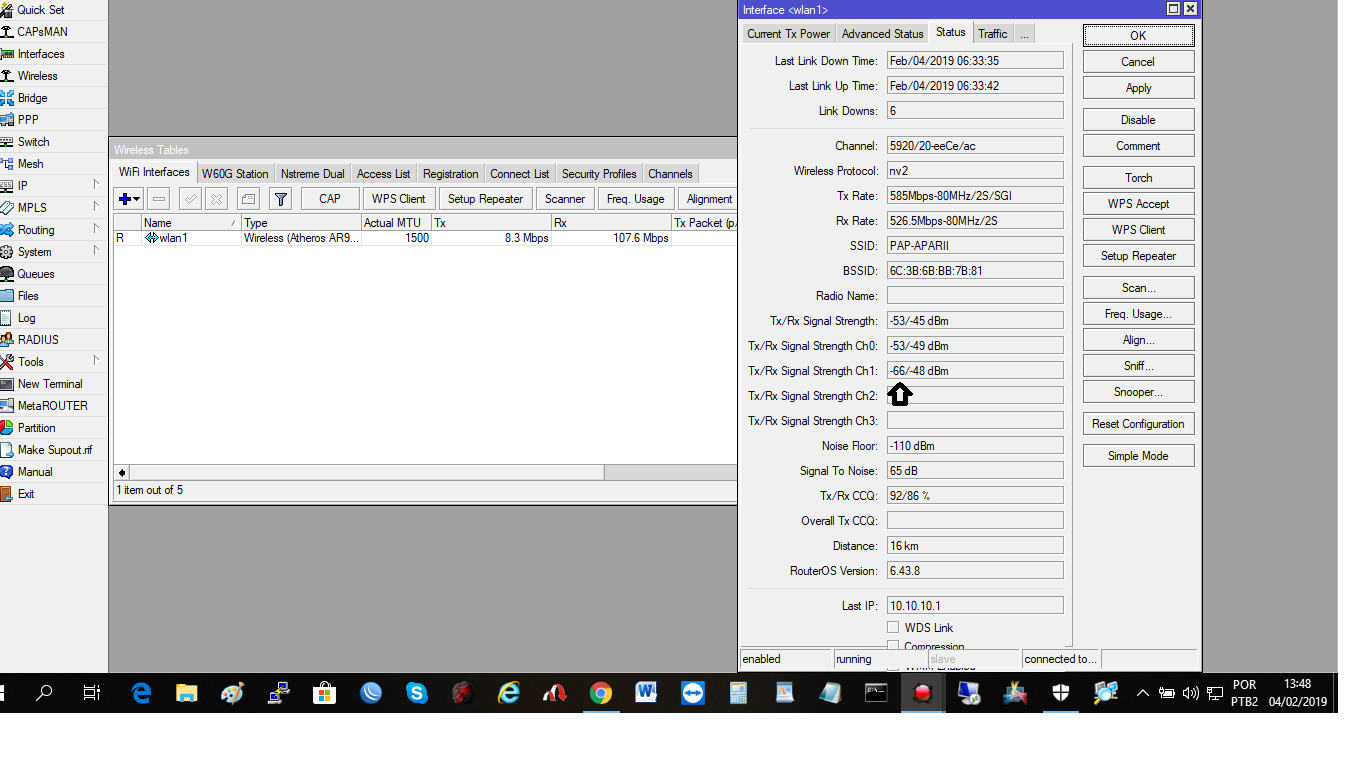1366x768 pixels.
Task: Click the disable X icon in Wireless Tables
Action: pos(216,199)
